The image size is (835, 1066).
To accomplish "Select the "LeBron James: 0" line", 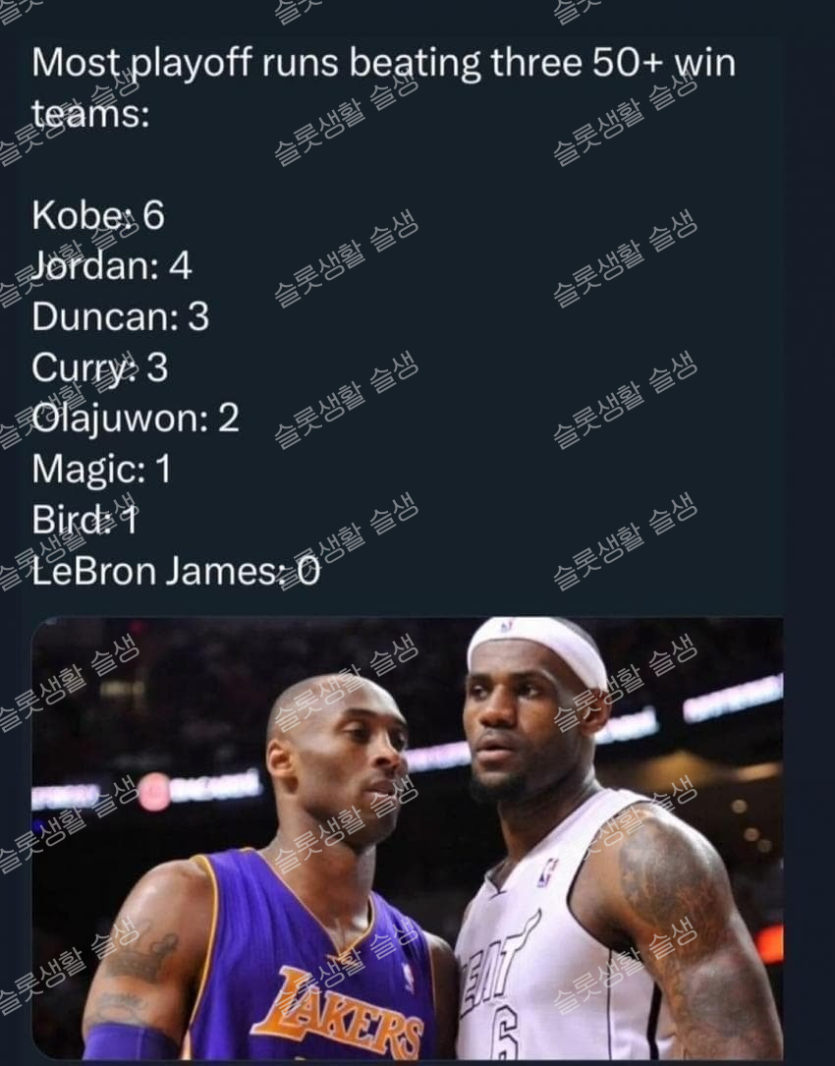I will point(176,571).
